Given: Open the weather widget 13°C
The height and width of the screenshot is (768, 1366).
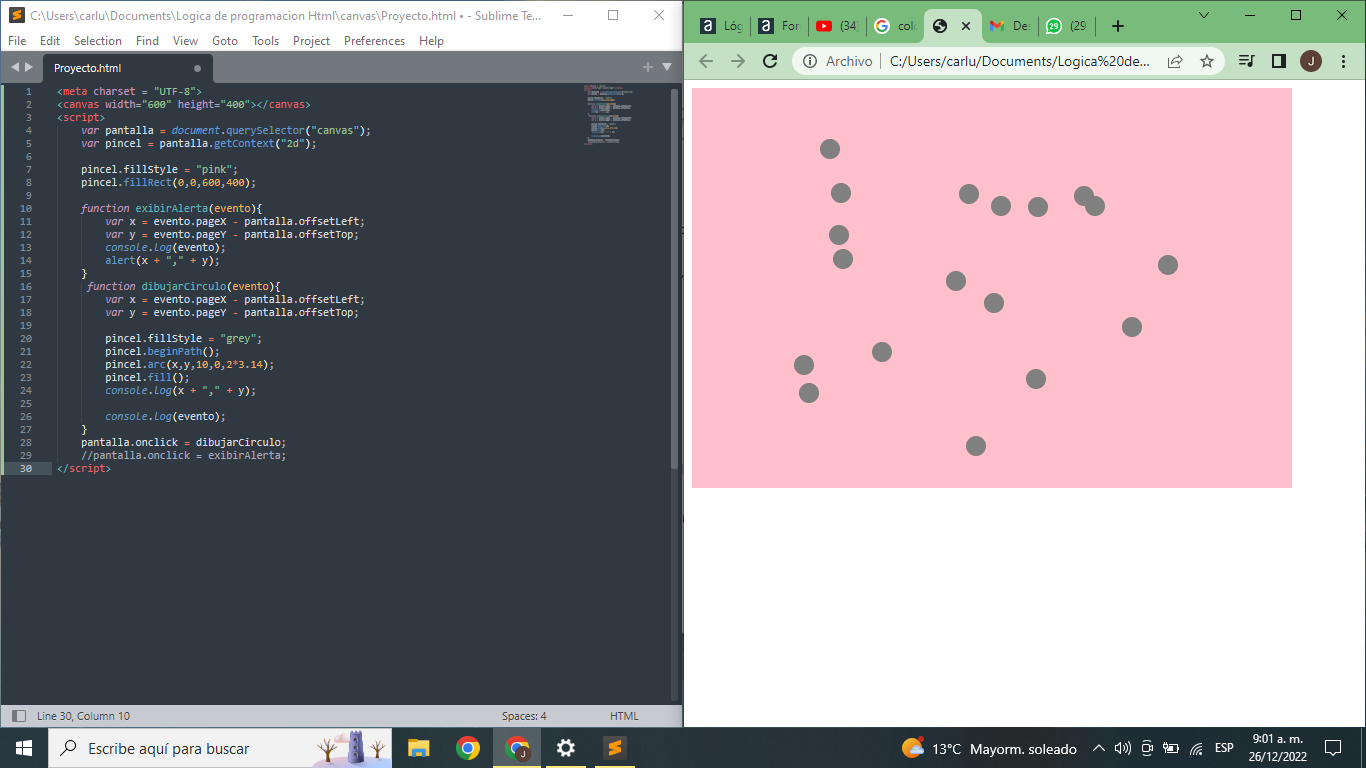Looking at the screenshot, I should (x=988, y=748).
